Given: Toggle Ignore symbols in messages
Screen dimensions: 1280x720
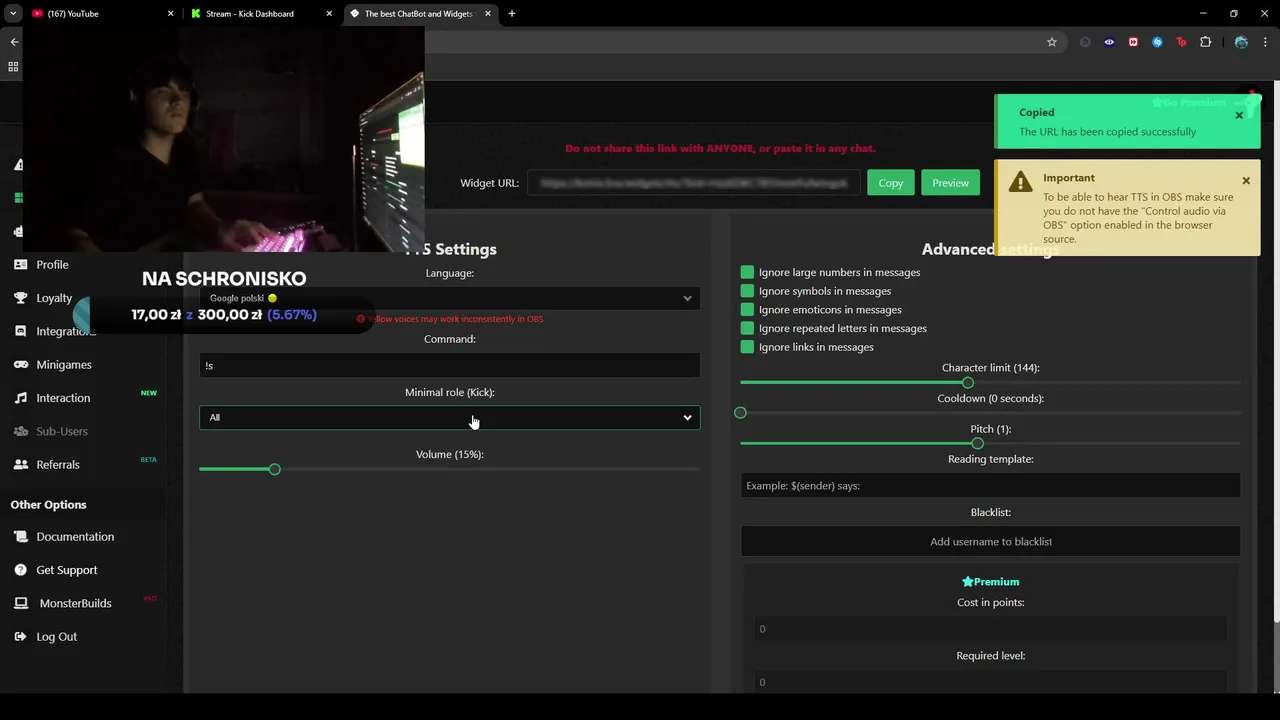Looking at the screenshot, I should pyautogui.click(x=747, y=291).
